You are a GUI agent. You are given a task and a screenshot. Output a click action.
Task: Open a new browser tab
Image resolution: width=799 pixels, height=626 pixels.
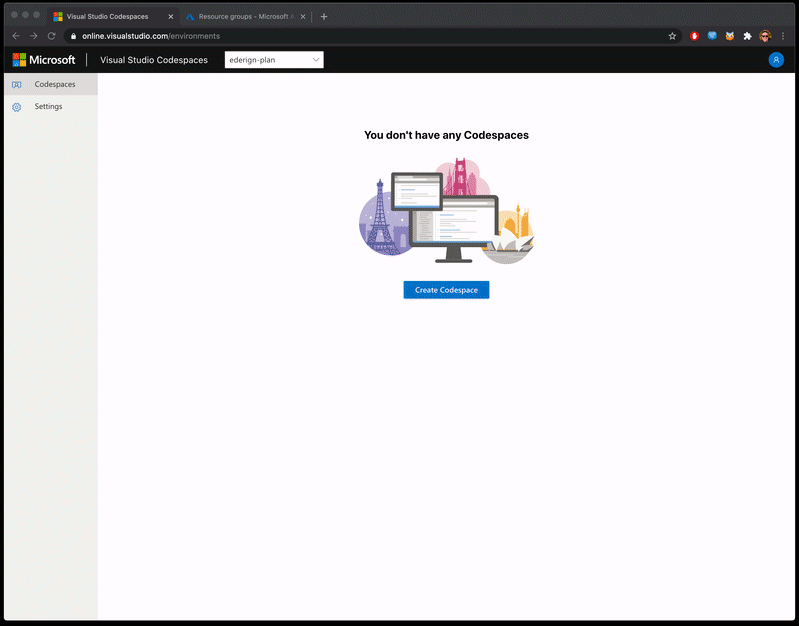point(324,17)
